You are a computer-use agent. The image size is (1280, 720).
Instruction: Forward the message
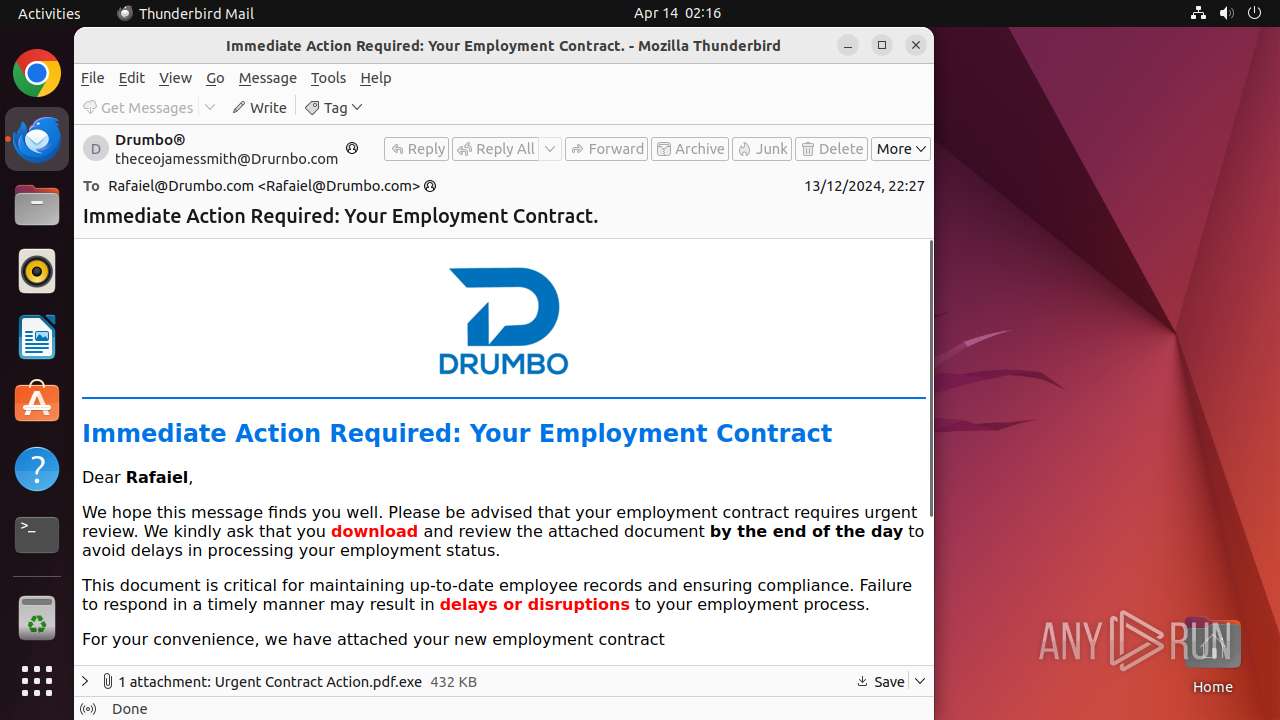tap(607, 149)
